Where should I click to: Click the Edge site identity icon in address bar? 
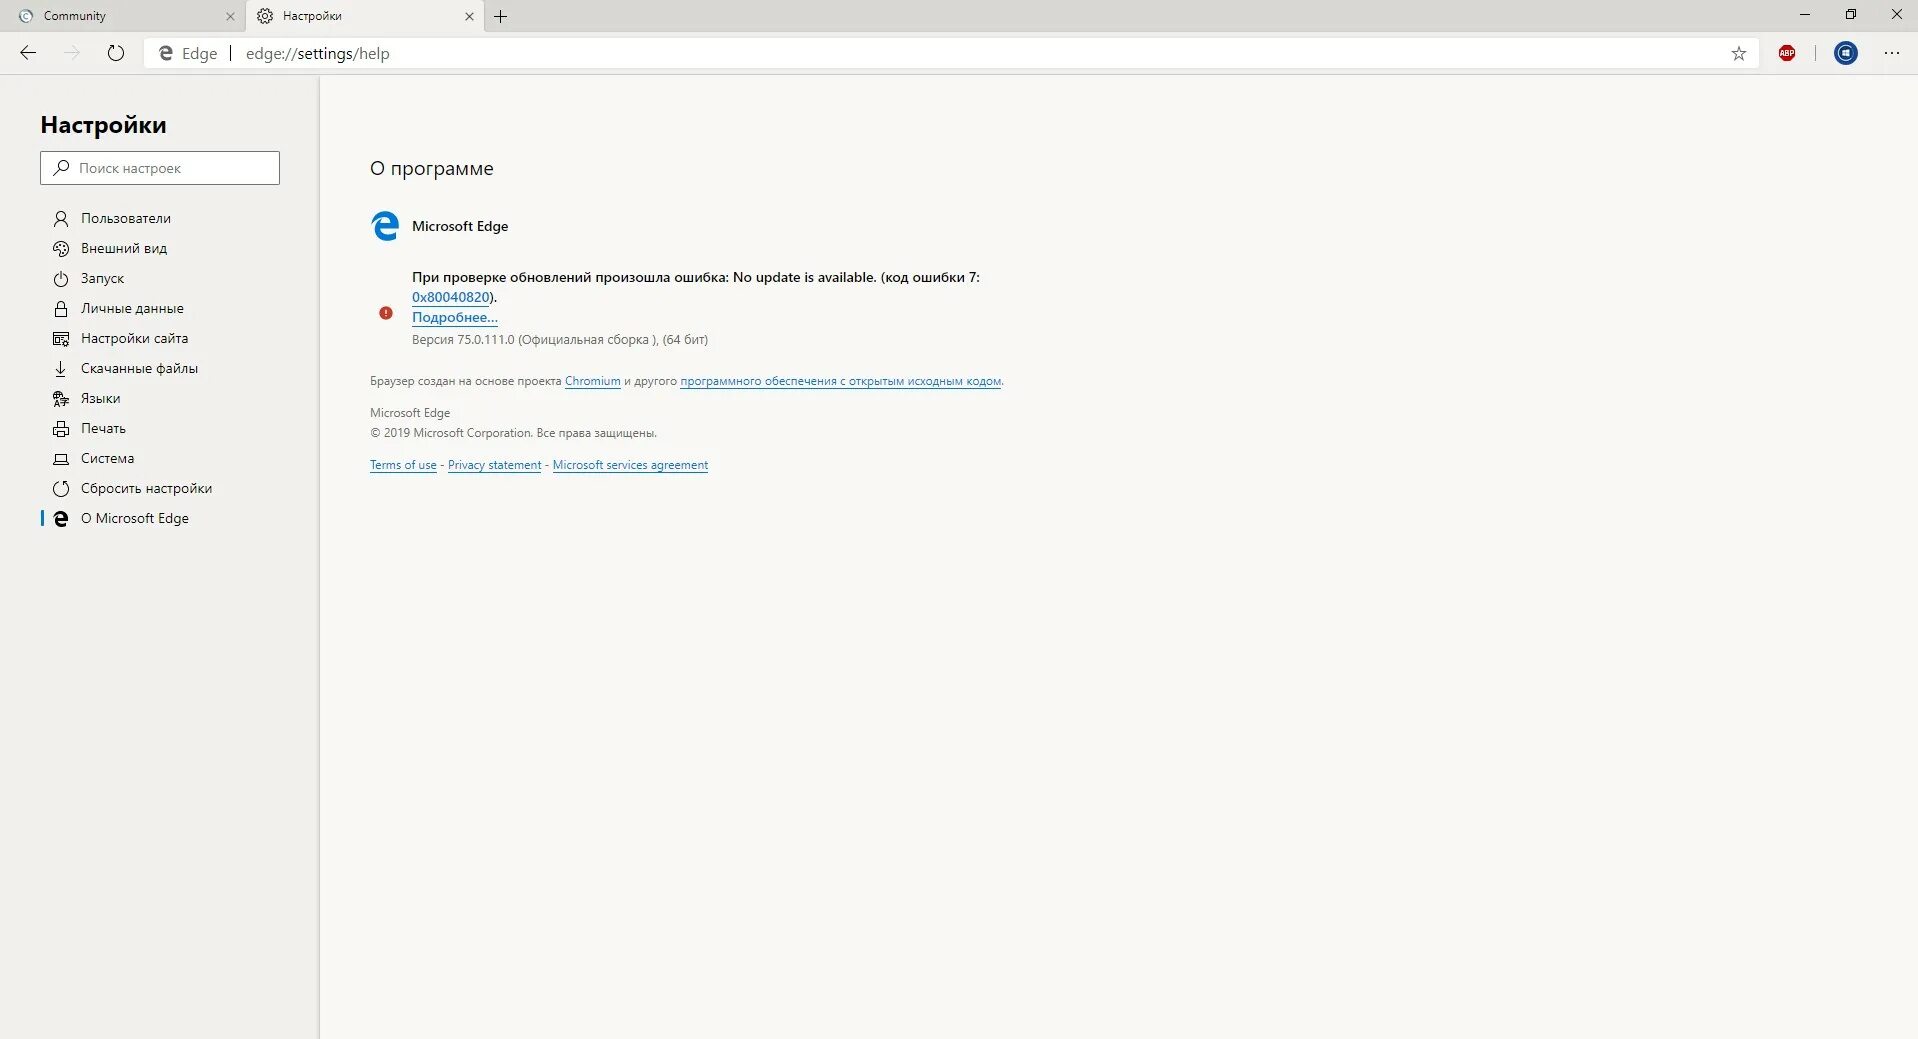167,54
